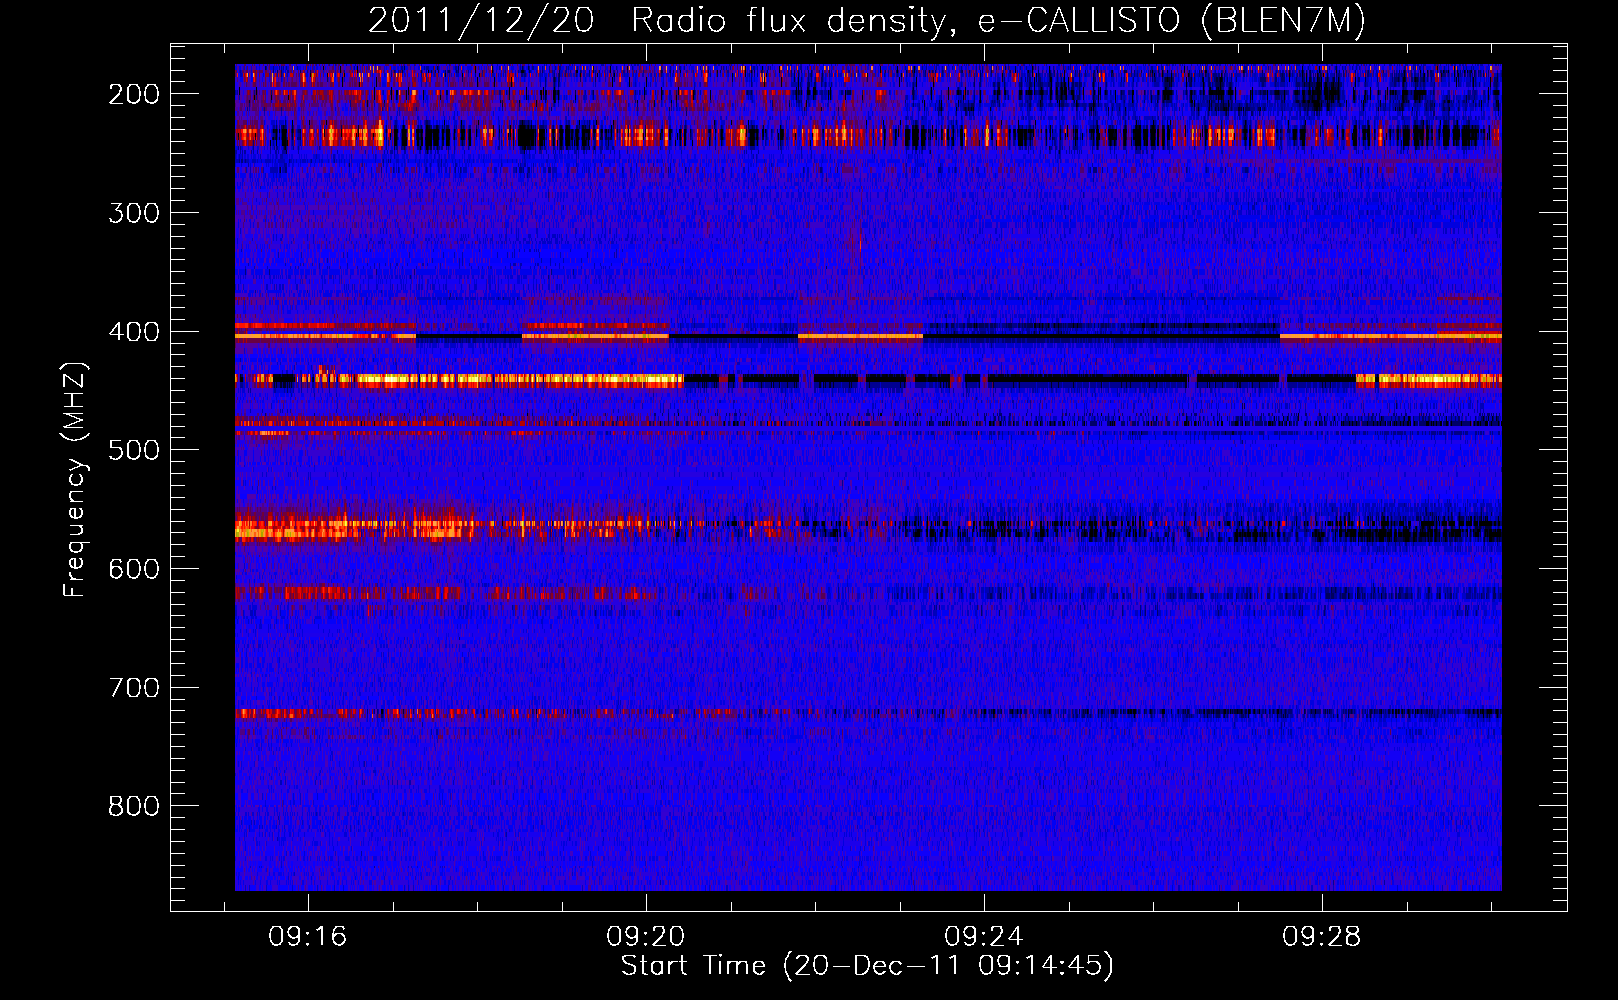The image size is (1618, 1000).
Task: Click the 500 frequency tick label
Action: tap(134, 450)
